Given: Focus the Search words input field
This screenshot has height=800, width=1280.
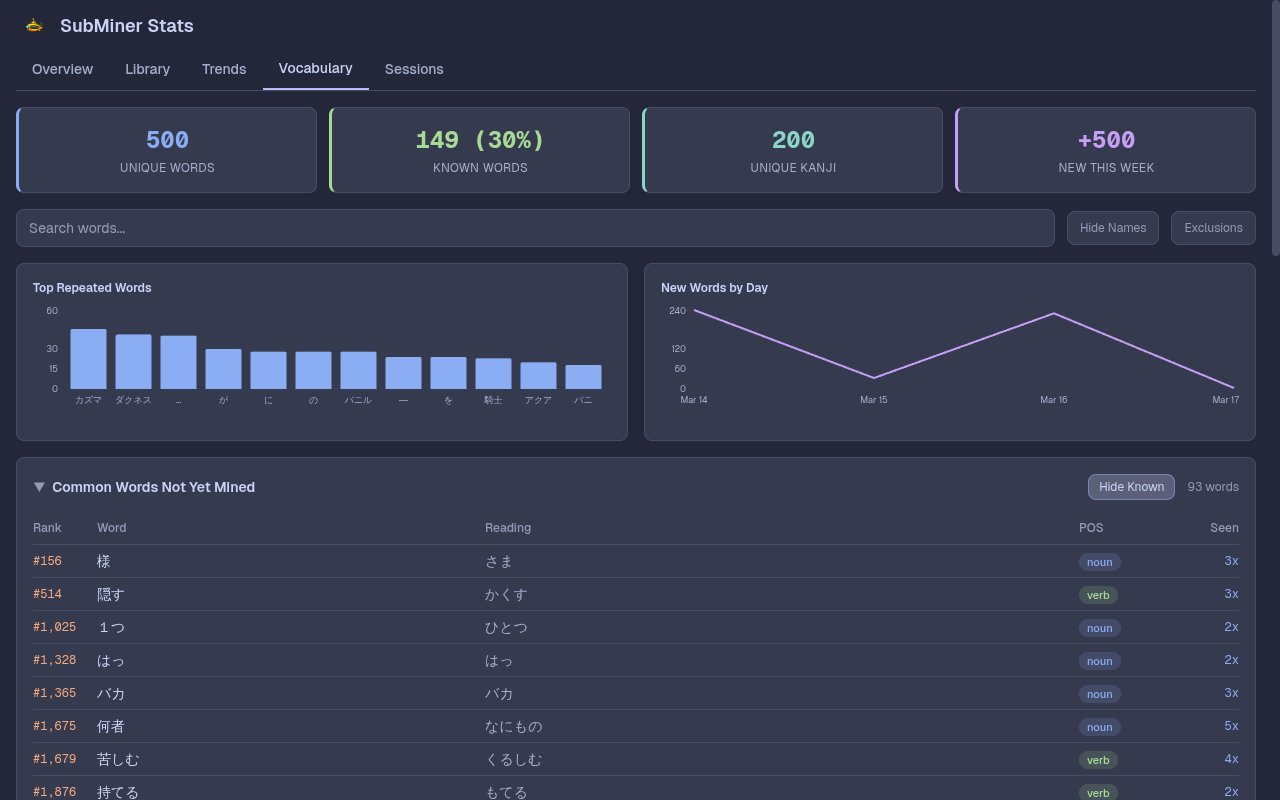Looking at the screenshot, I should pos(535,228).
